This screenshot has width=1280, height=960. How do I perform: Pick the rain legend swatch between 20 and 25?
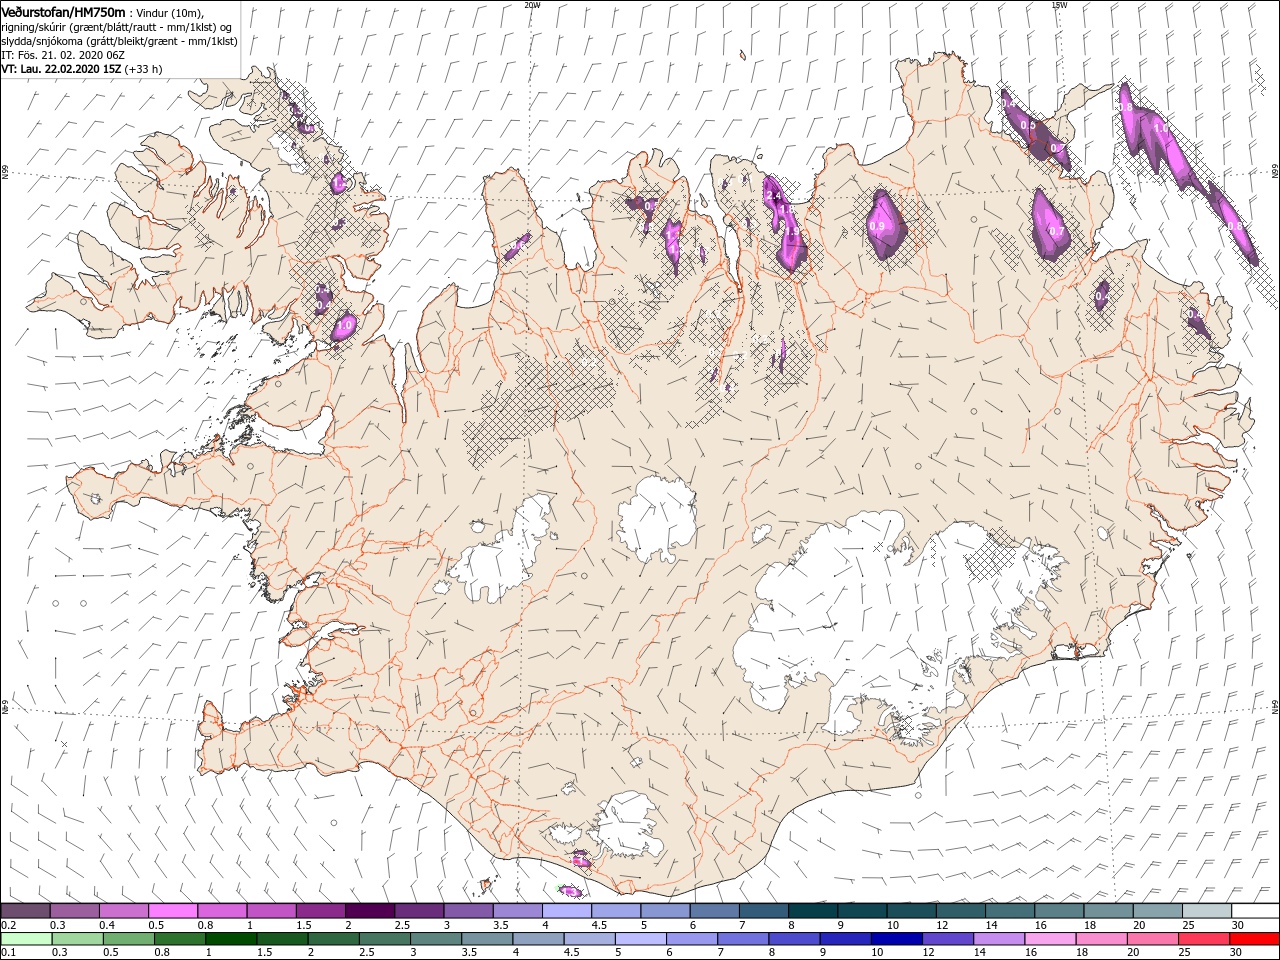(x=1155, y=938)
